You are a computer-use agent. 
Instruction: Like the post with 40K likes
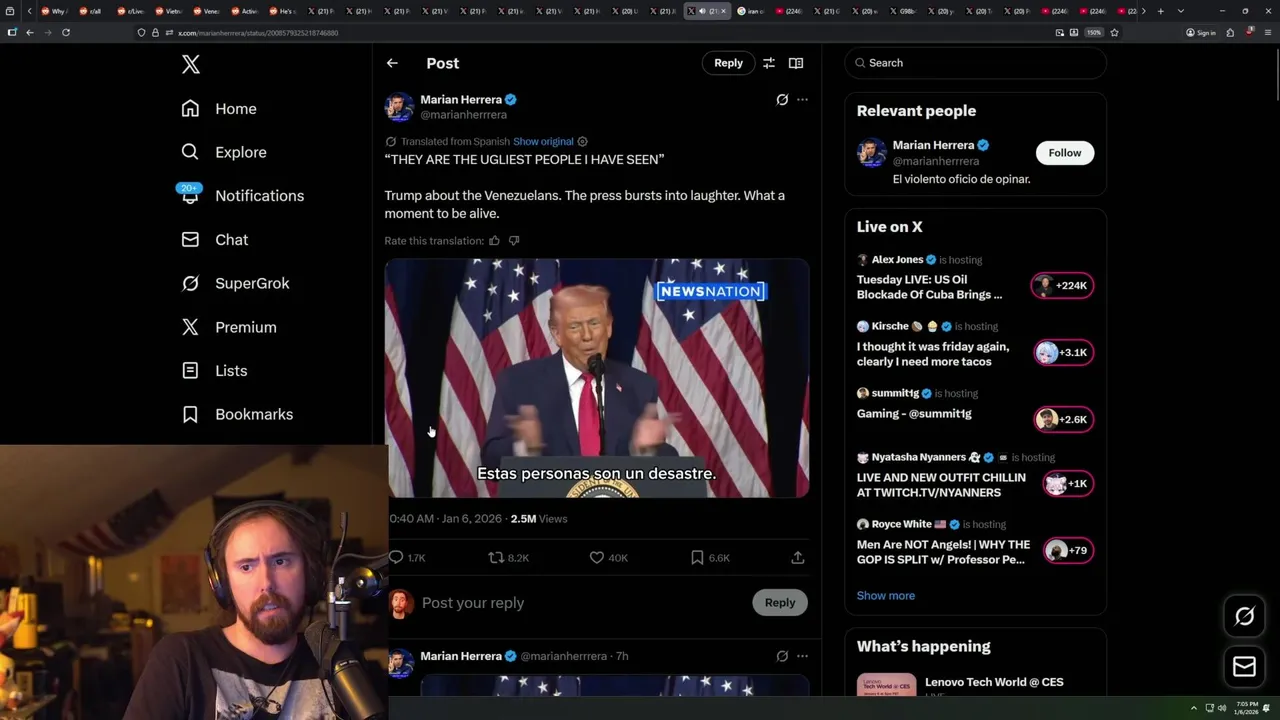coord(597,558)
